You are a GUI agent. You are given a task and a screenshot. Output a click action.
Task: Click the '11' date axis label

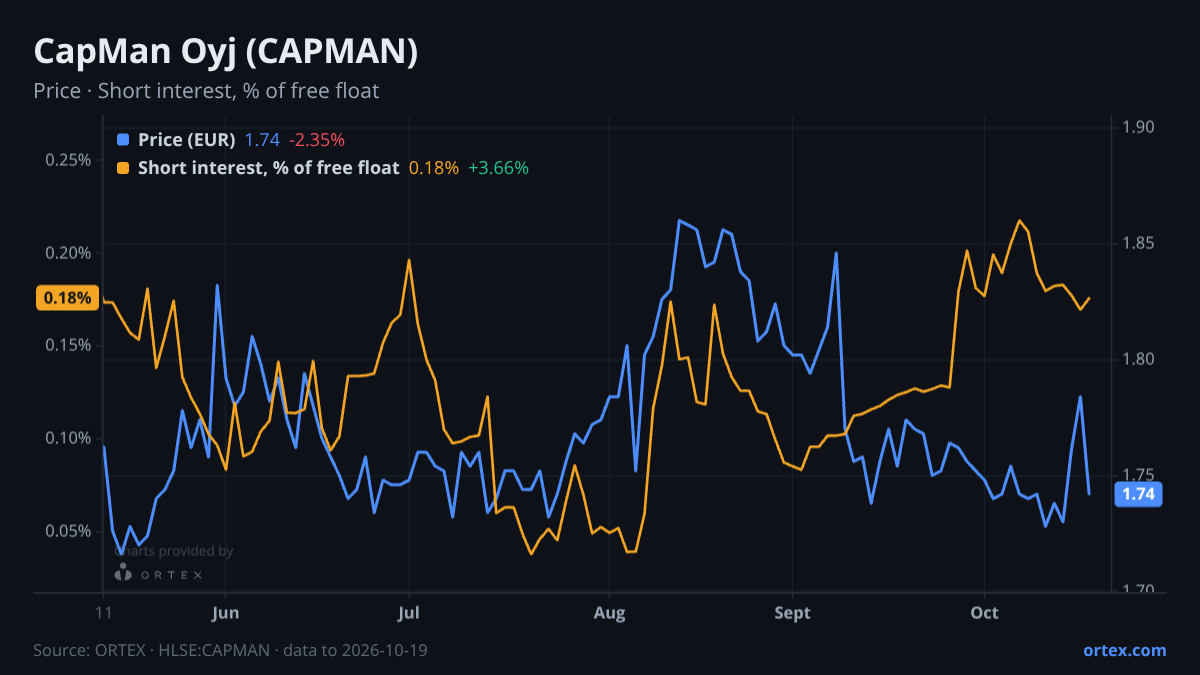[103, 613]
